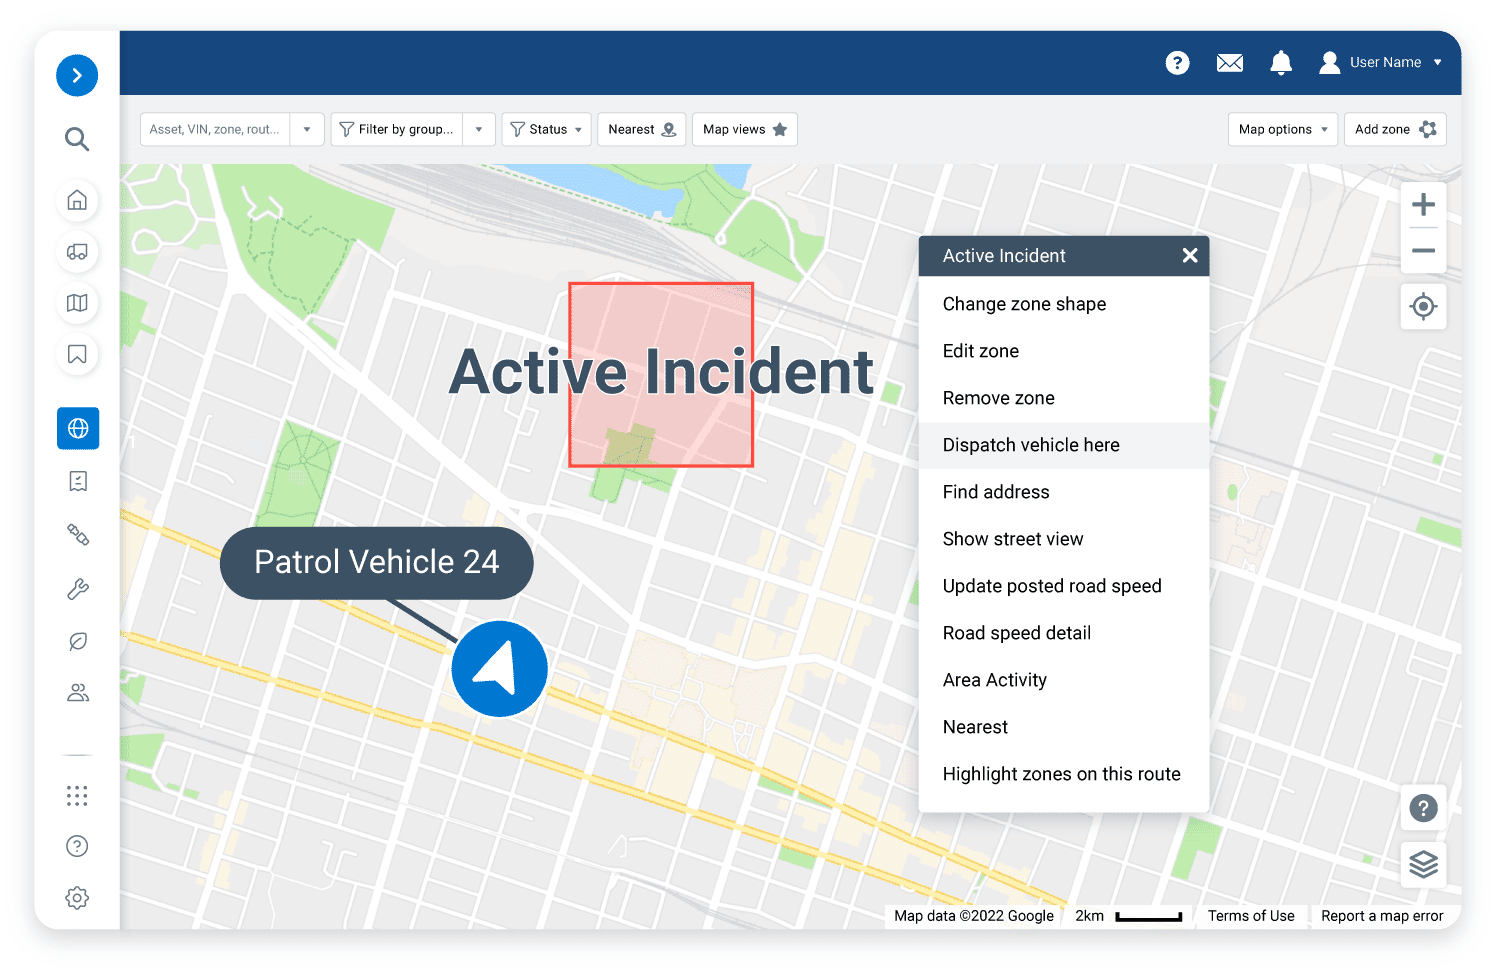Open the people/users icon in the sidebar

[x=78, y=692]
